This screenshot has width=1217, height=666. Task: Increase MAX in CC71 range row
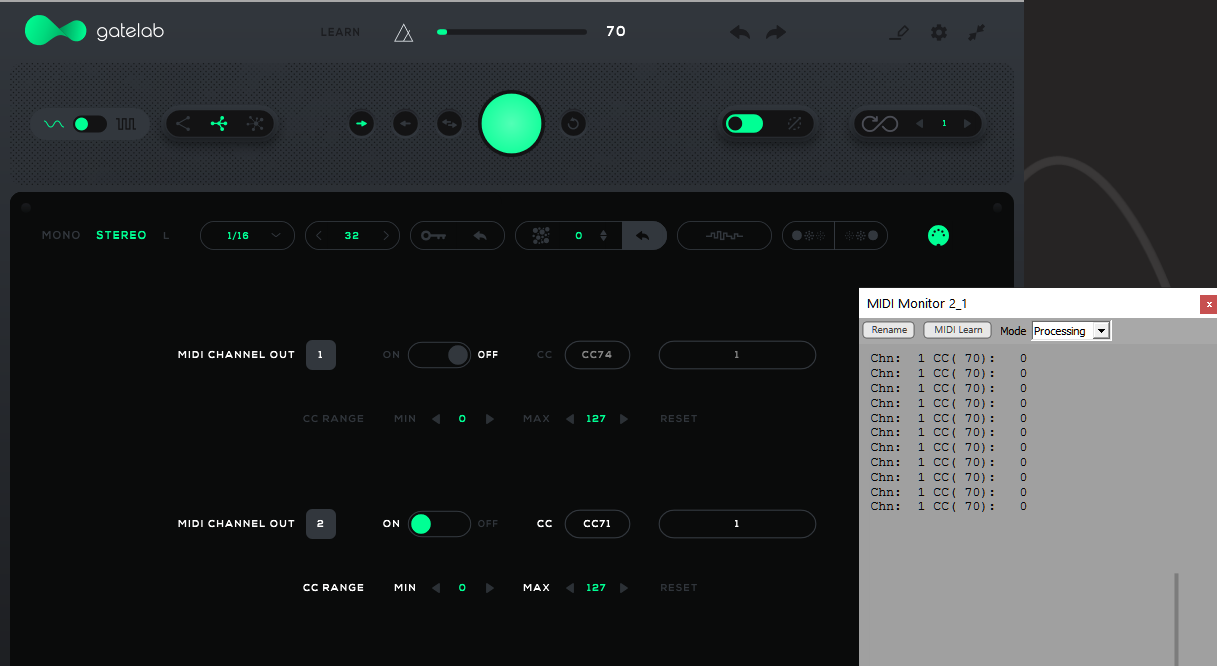[x=624, y=588]
